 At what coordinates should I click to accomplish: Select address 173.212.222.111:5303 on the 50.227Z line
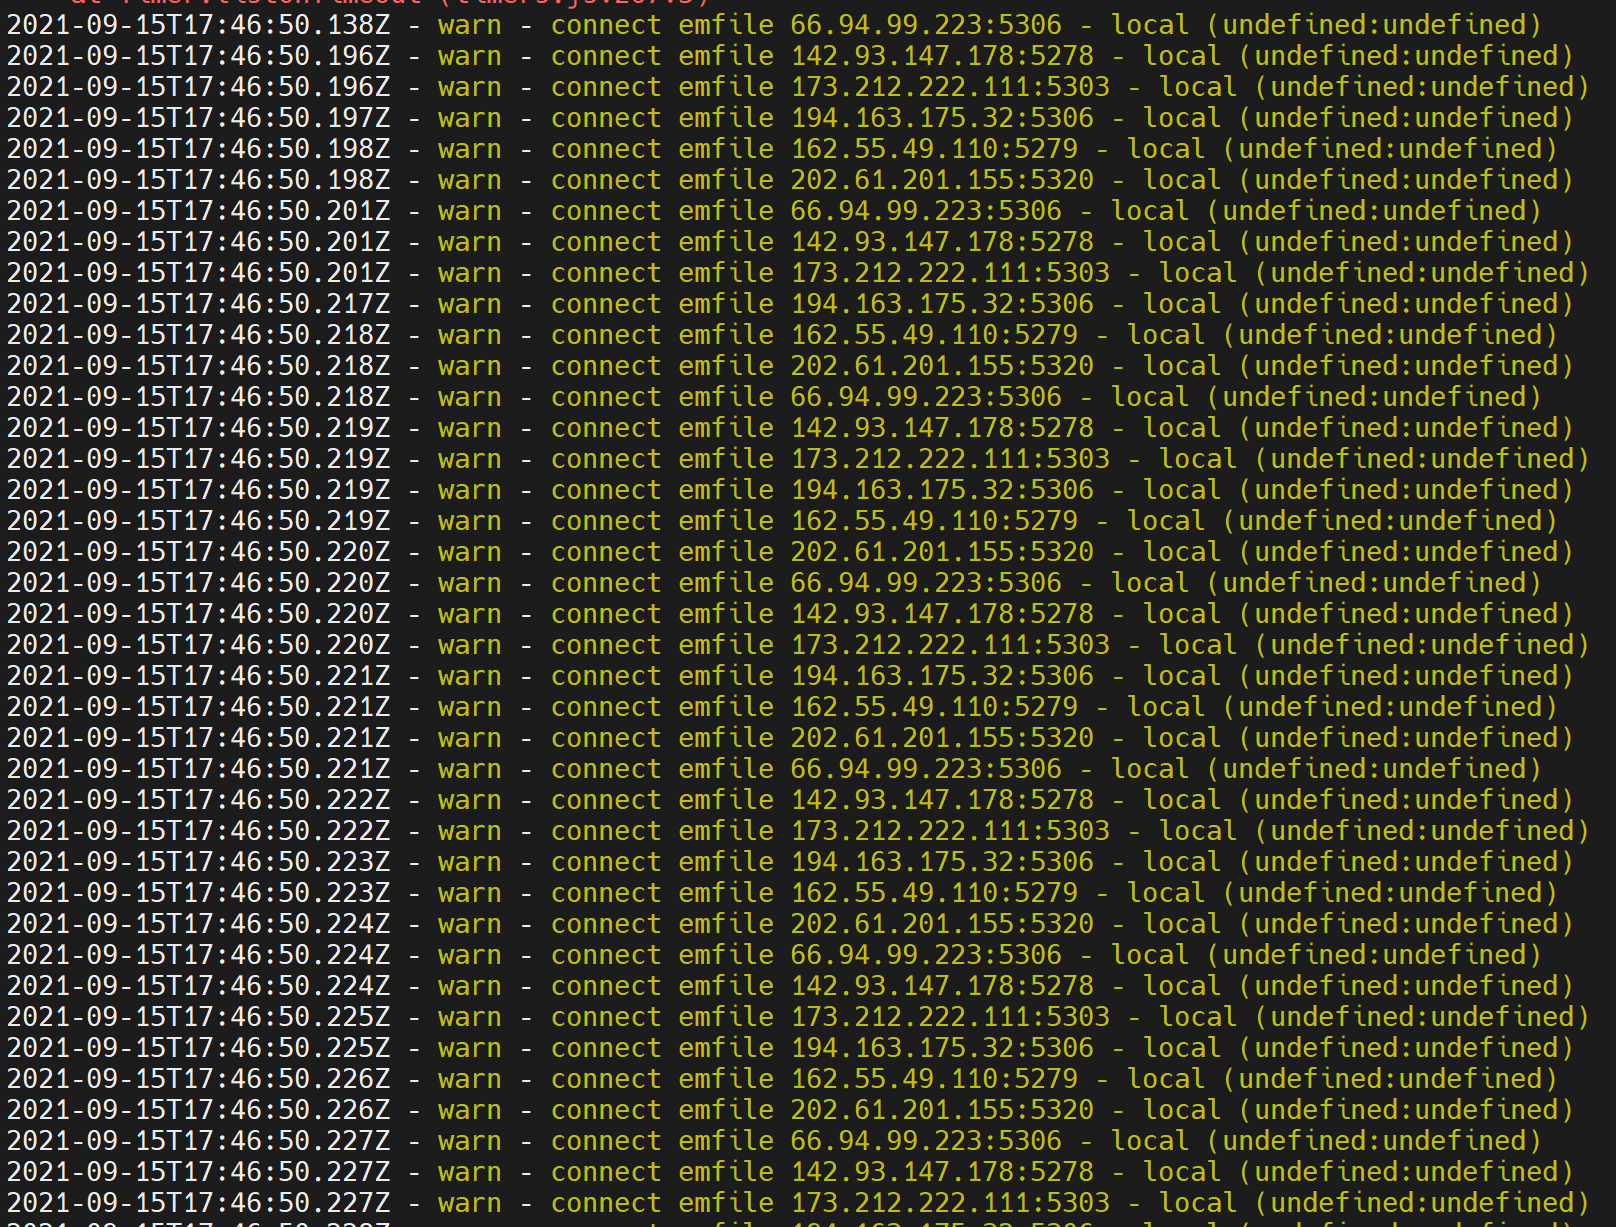click(950, 1203)
